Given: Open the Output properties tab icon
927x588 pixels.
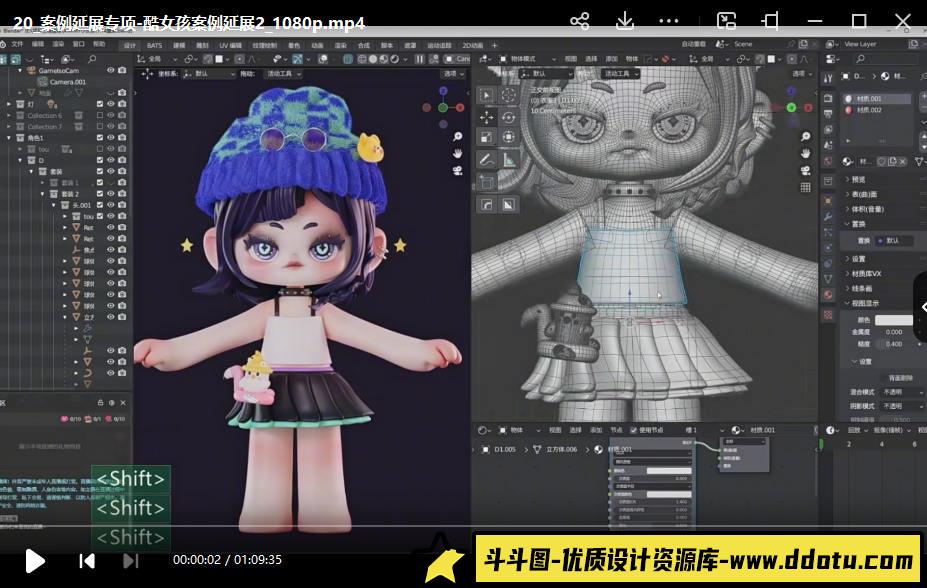Looking at the screenshot, I should [828, 114].
